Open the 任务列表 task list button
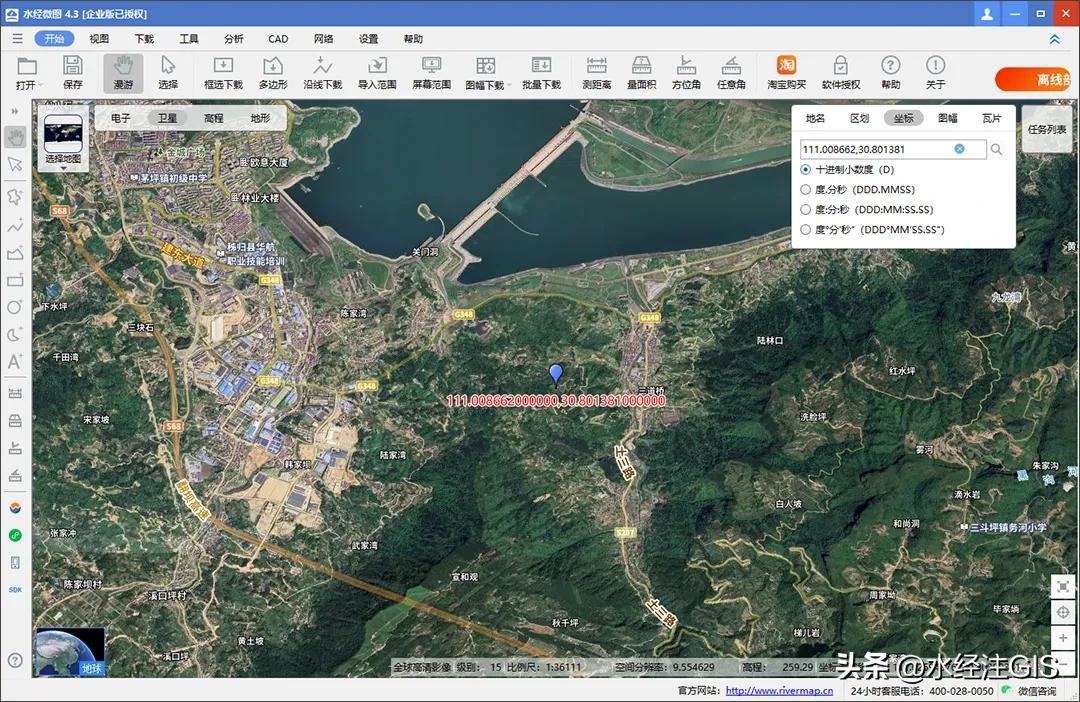The height and width of the screenshot is (702, 1080). (1047, 129)
